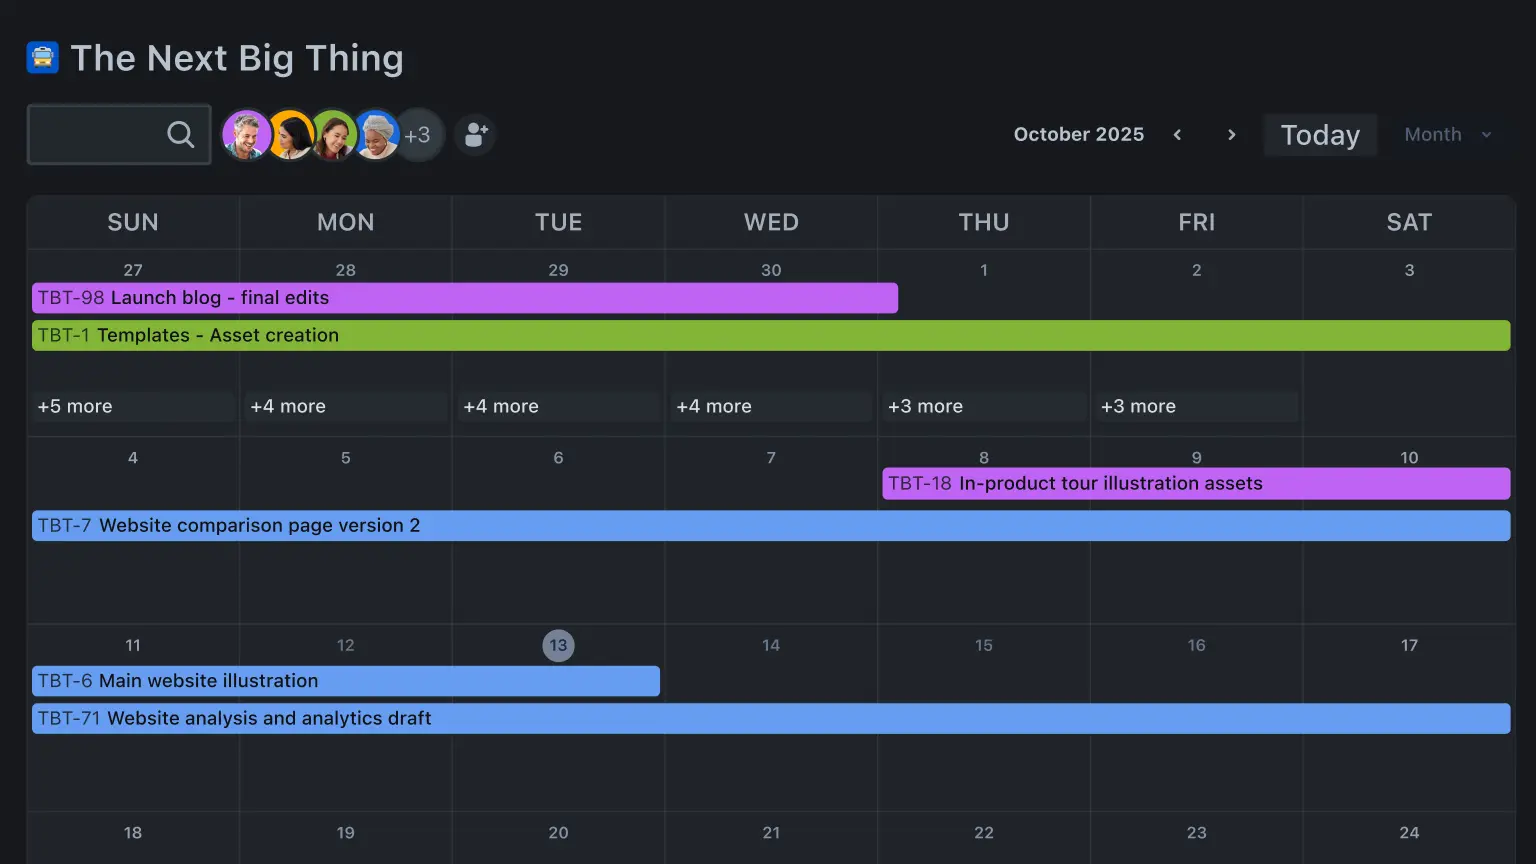Screen dimensions: 1536x864
Task: Select the first avatar with purple ring
Action: point(245,134)
